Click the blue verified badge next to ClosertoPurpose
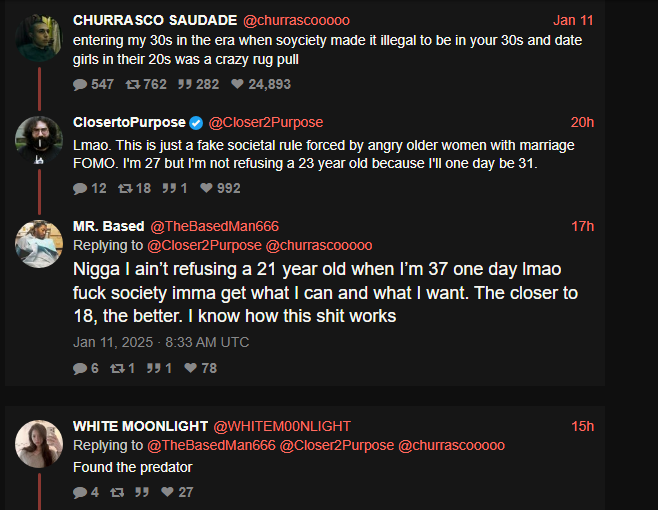This screenshot has width=658, height=510. pyautogui.click(x=196, y=123)
